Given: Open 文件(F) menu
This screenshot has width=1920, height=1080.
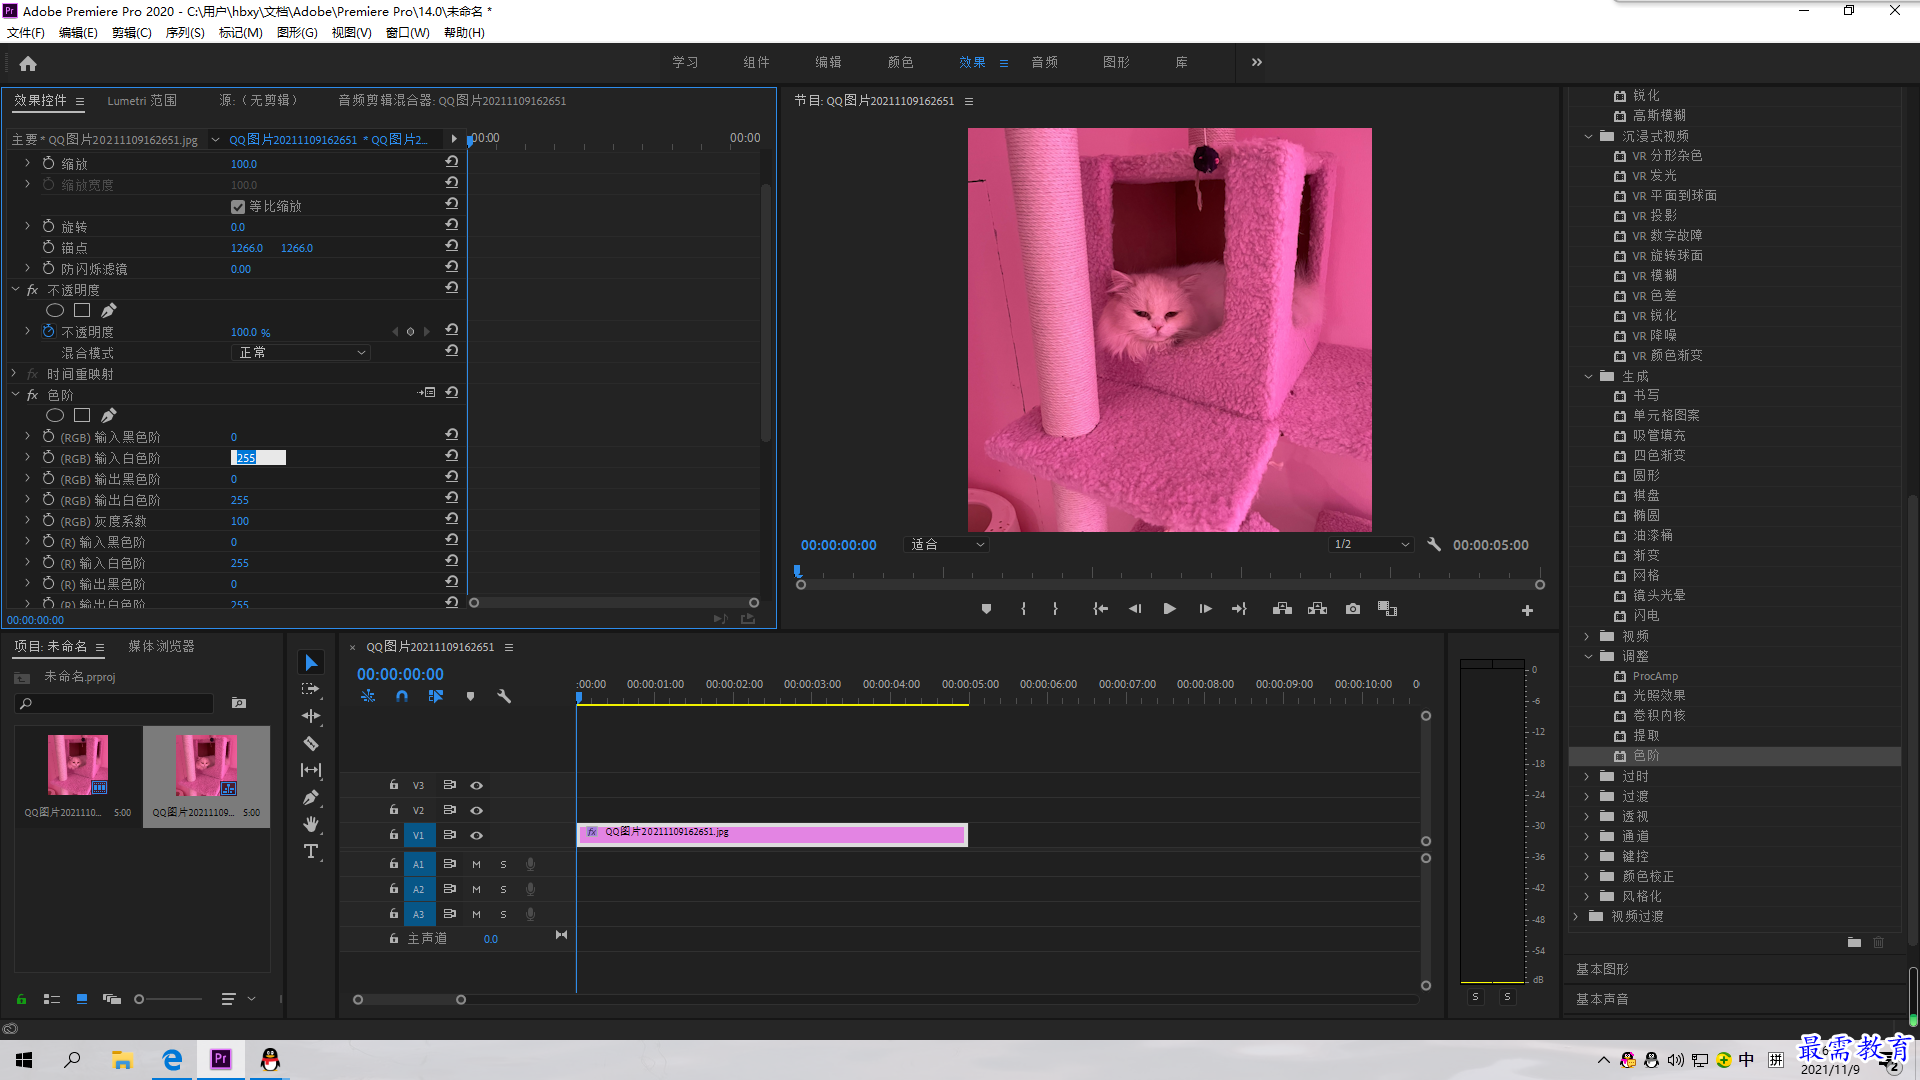Looking at the screenshot, I should pos(26,33).
